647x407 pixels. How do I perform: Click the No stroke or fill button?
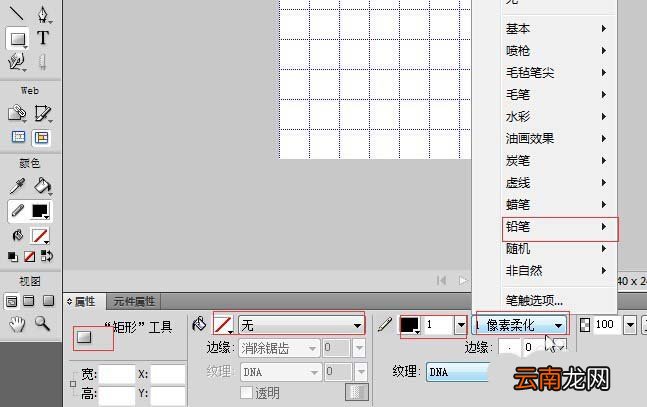[x=29, y=257]
